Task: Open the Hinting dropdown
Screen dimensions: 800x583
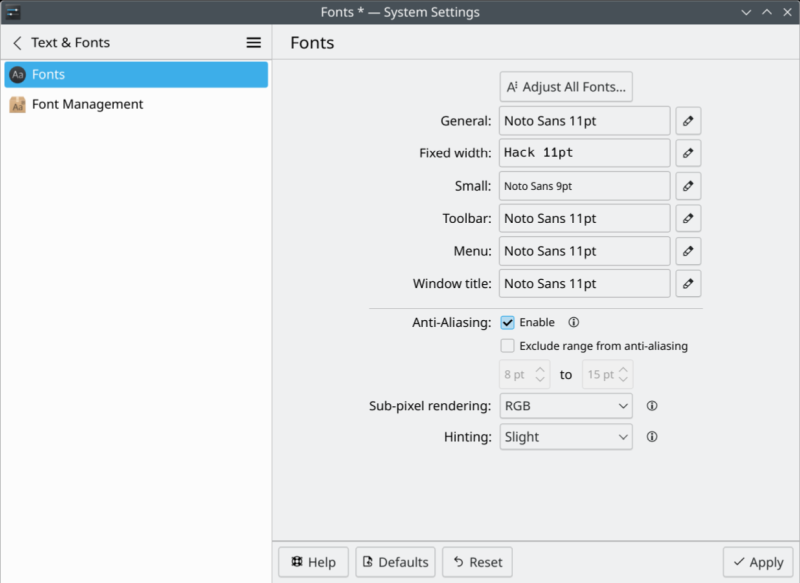Action: click(566, 437)
